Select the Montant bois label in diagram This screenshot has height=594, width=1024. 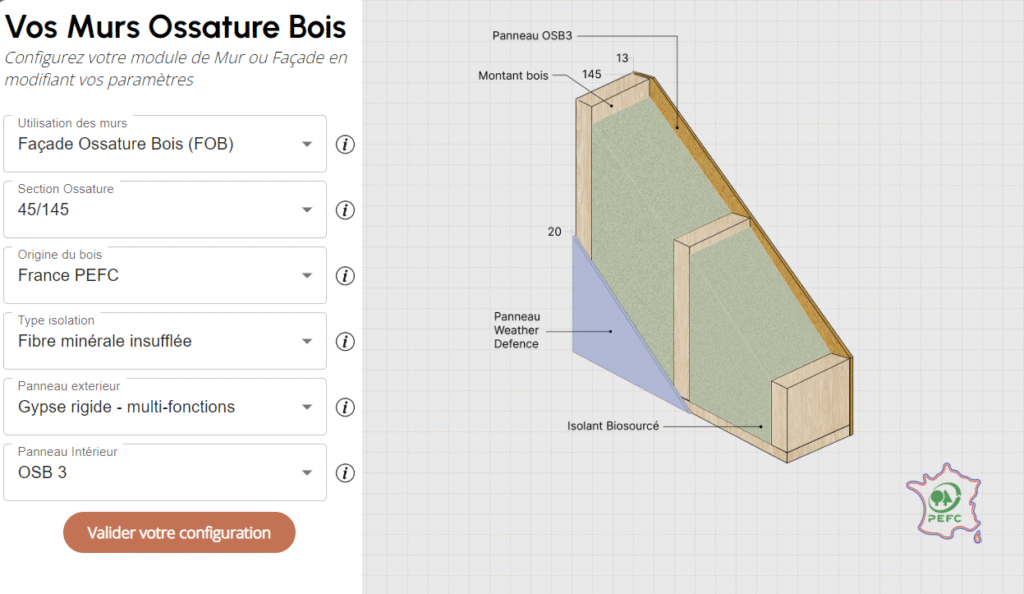pos(513,76)
